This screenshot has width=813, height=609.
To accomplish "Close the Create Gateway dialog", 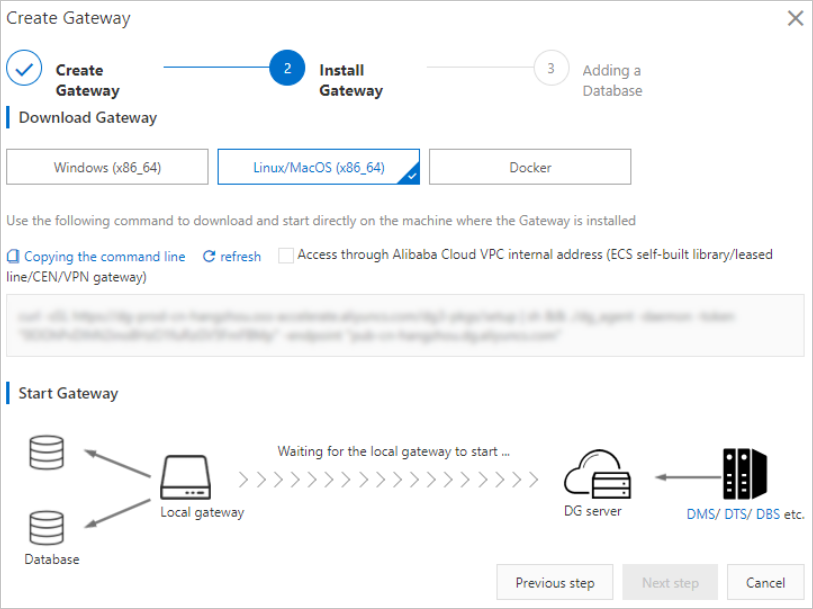I will (795, 18).
